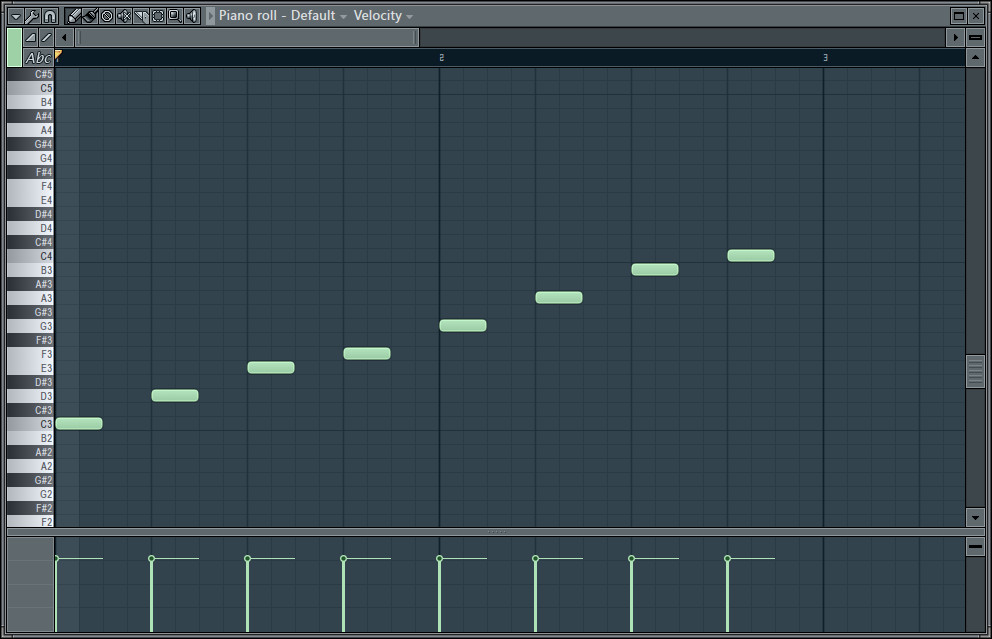
Task: Click the C#5 piano key
Action: (30, 75)
